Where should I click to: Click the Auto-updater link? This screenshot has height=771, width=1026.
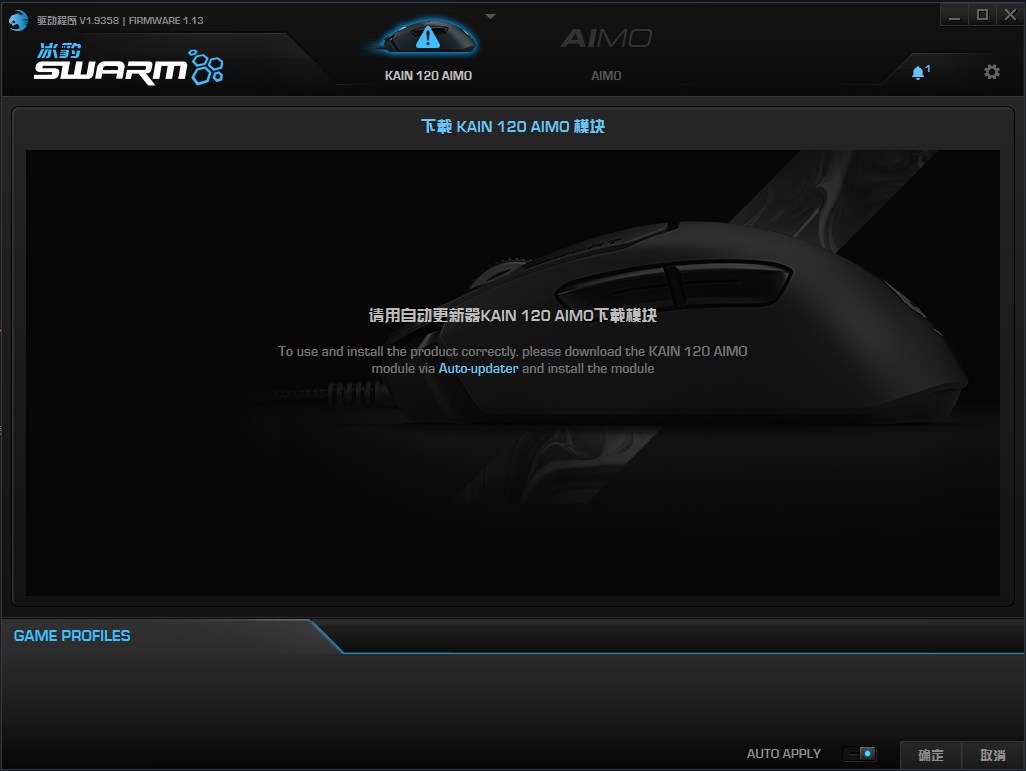pos(478,368)
